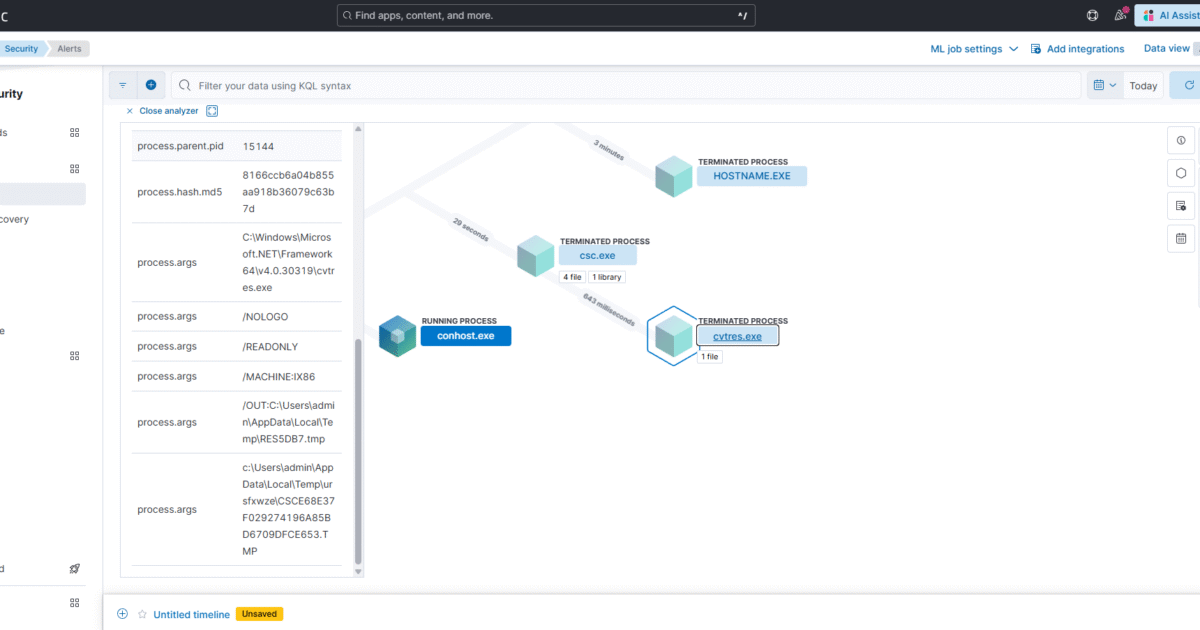Viewport: 1200px width, 630px height.
Task: Click the analyzer data source settings icon
Action: (1181, 206)
